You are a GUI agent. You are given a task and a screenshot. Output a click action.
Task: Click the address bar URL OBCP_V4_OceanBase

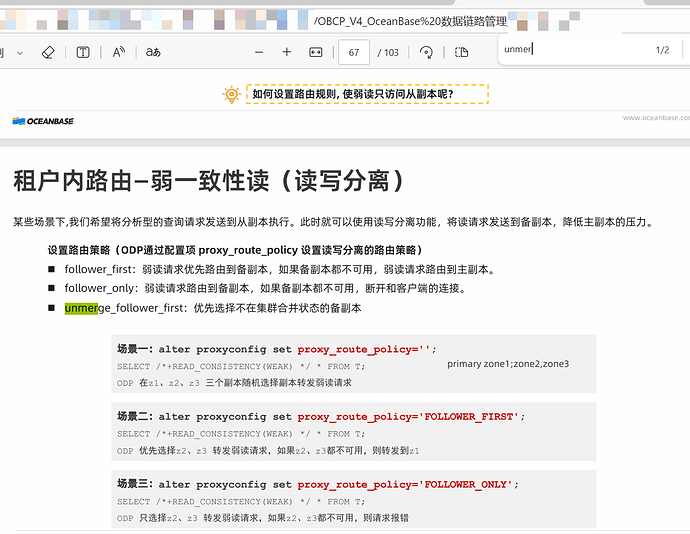tap(409, 21)
